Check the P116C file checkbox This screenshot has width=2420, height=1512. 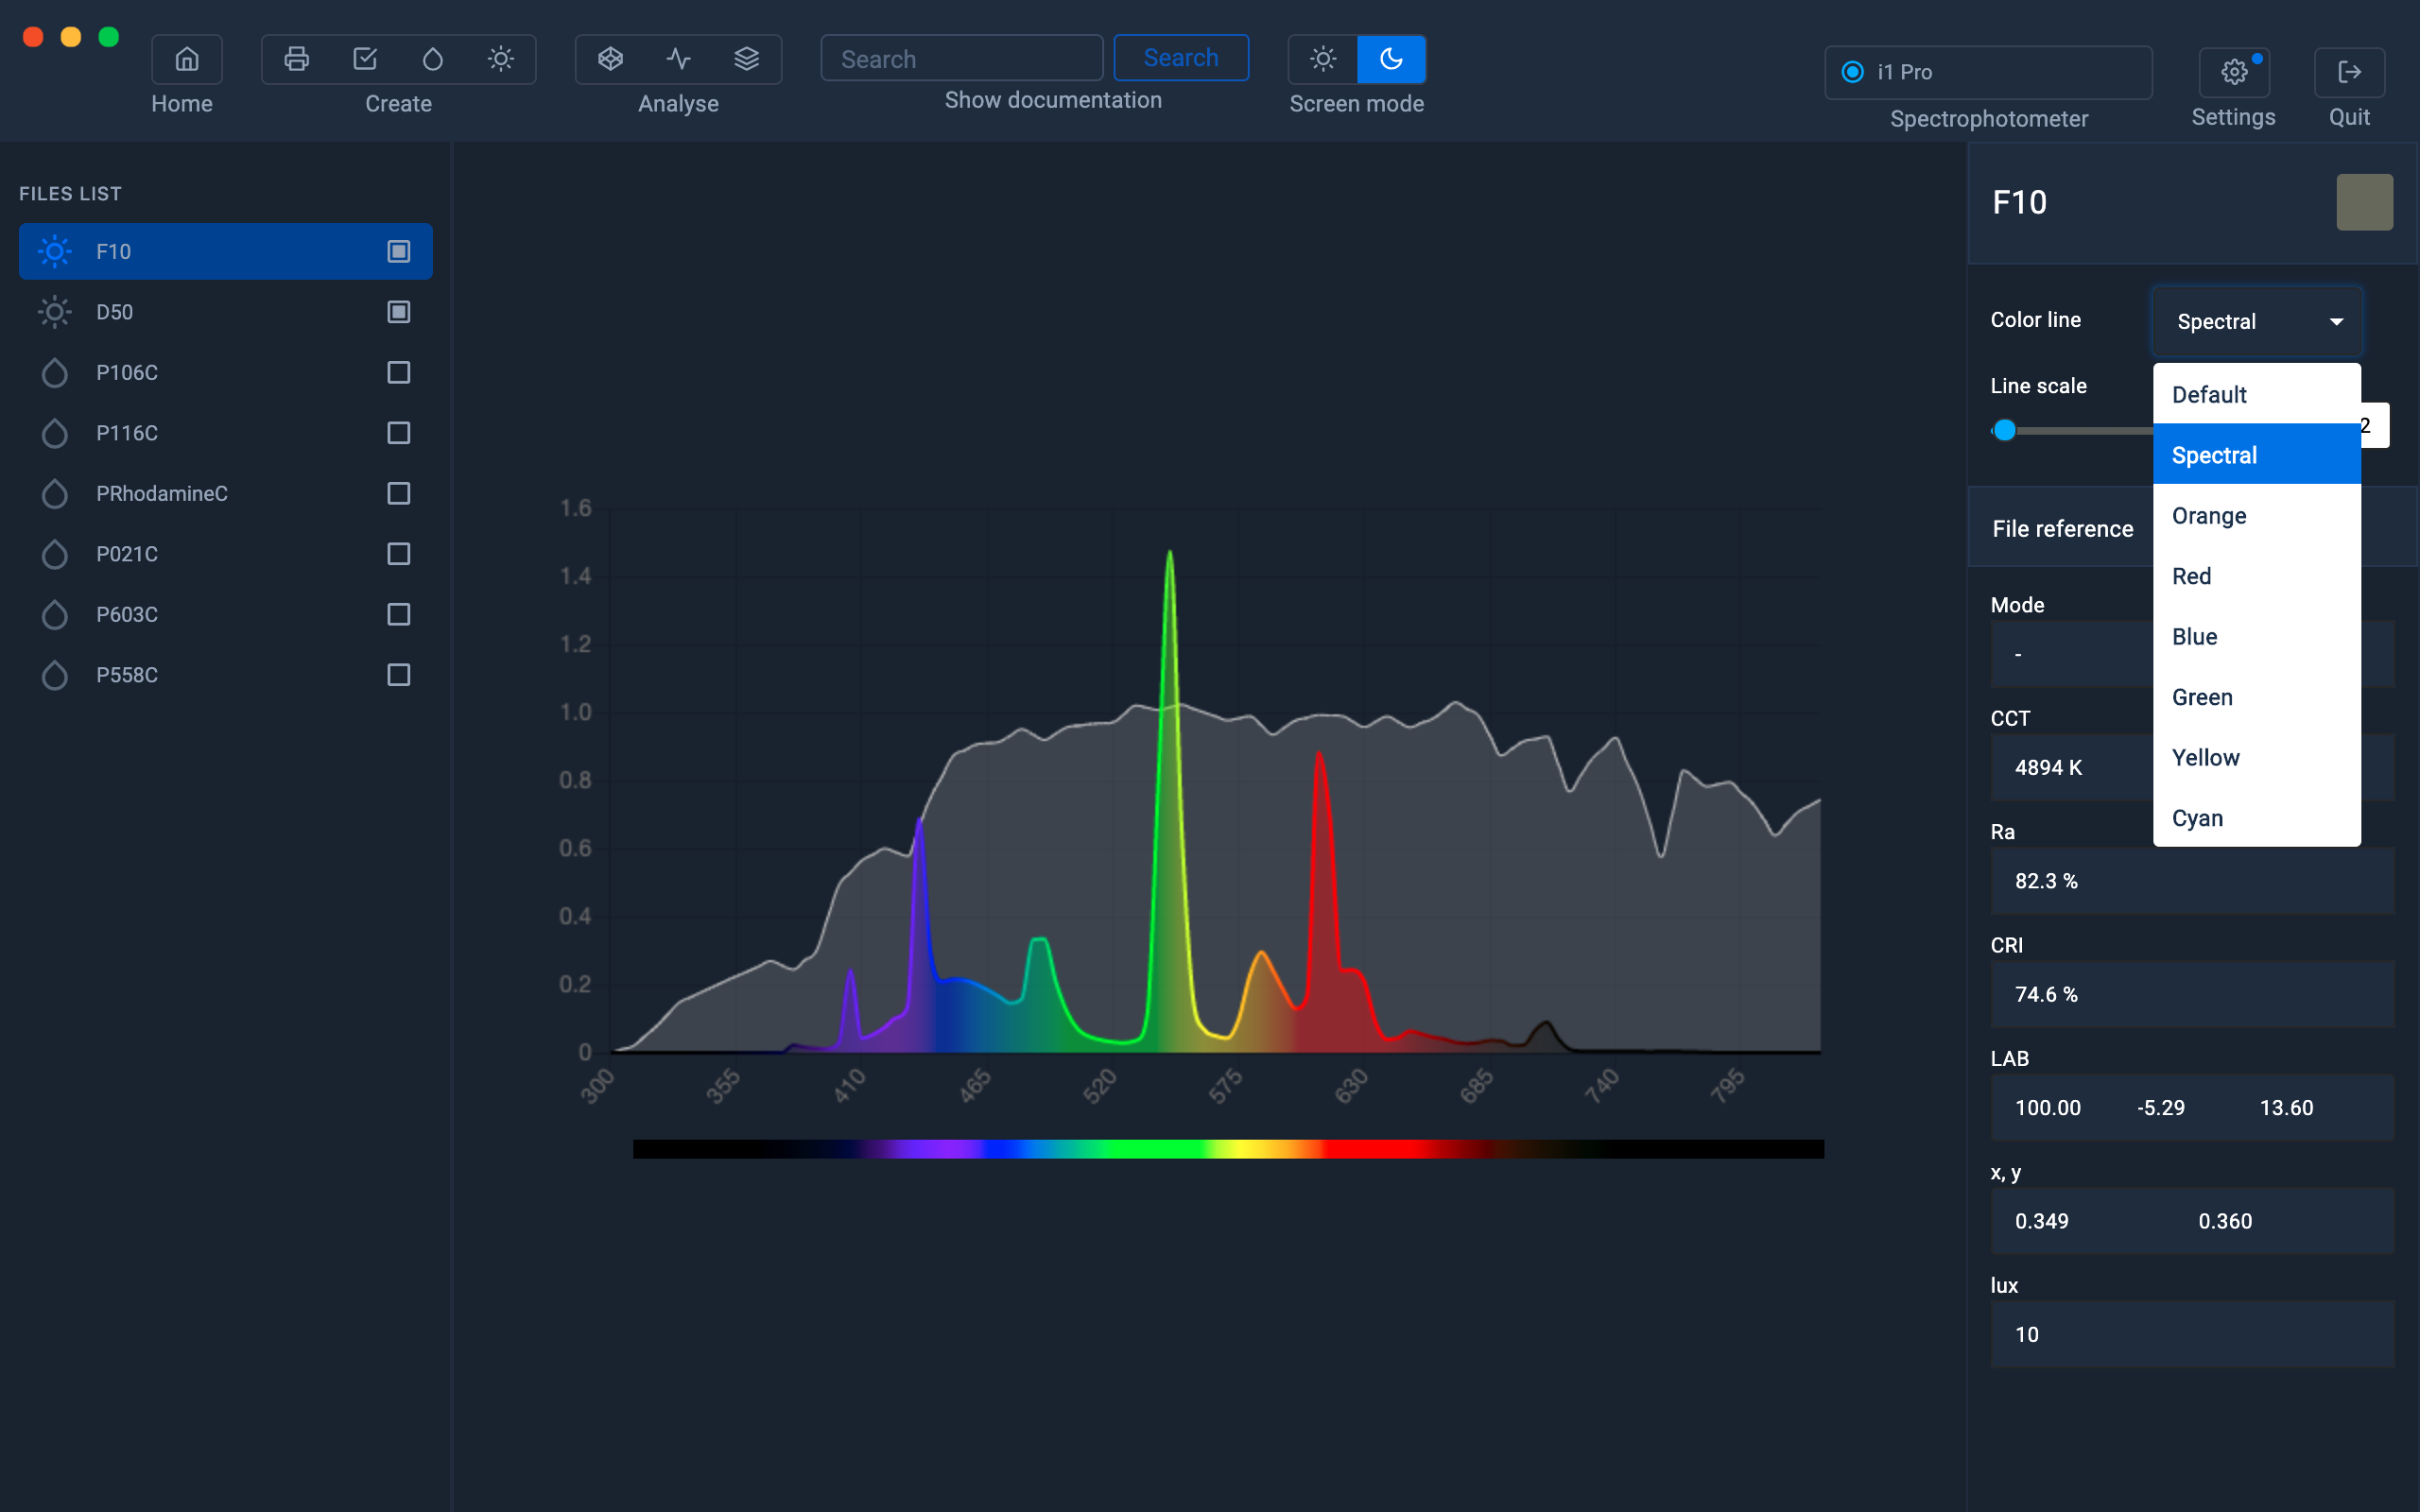coord(399,433)
